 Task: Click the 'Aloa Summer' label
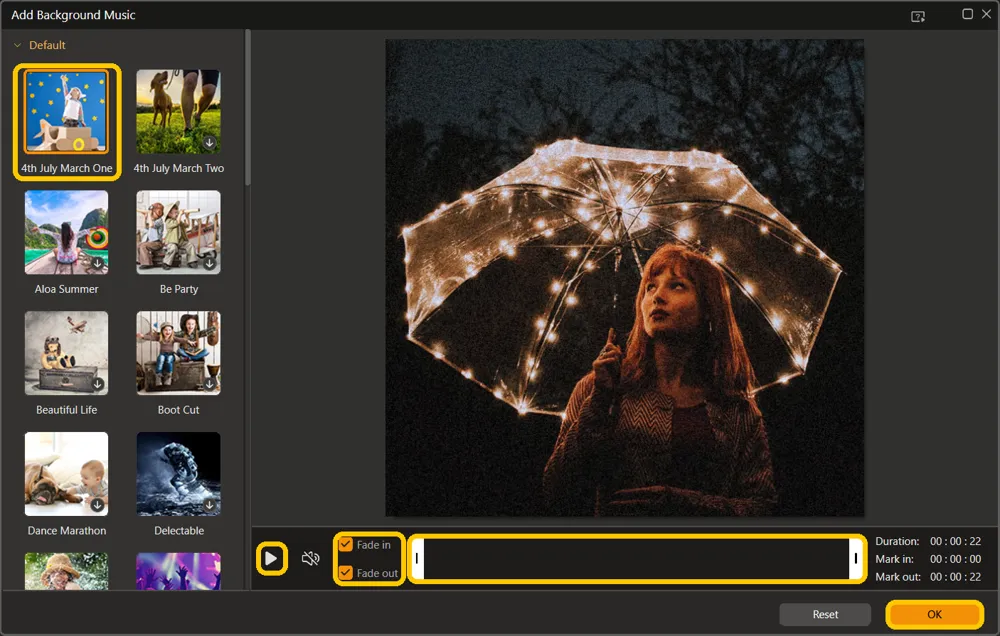(x=66, y=289)
